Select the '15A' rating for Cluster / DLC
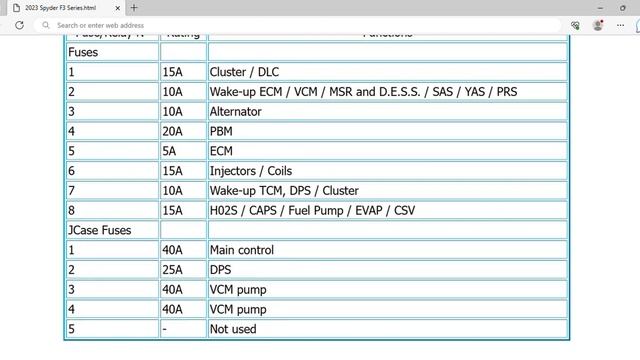640x360 pixels. (x=183, y=72)
